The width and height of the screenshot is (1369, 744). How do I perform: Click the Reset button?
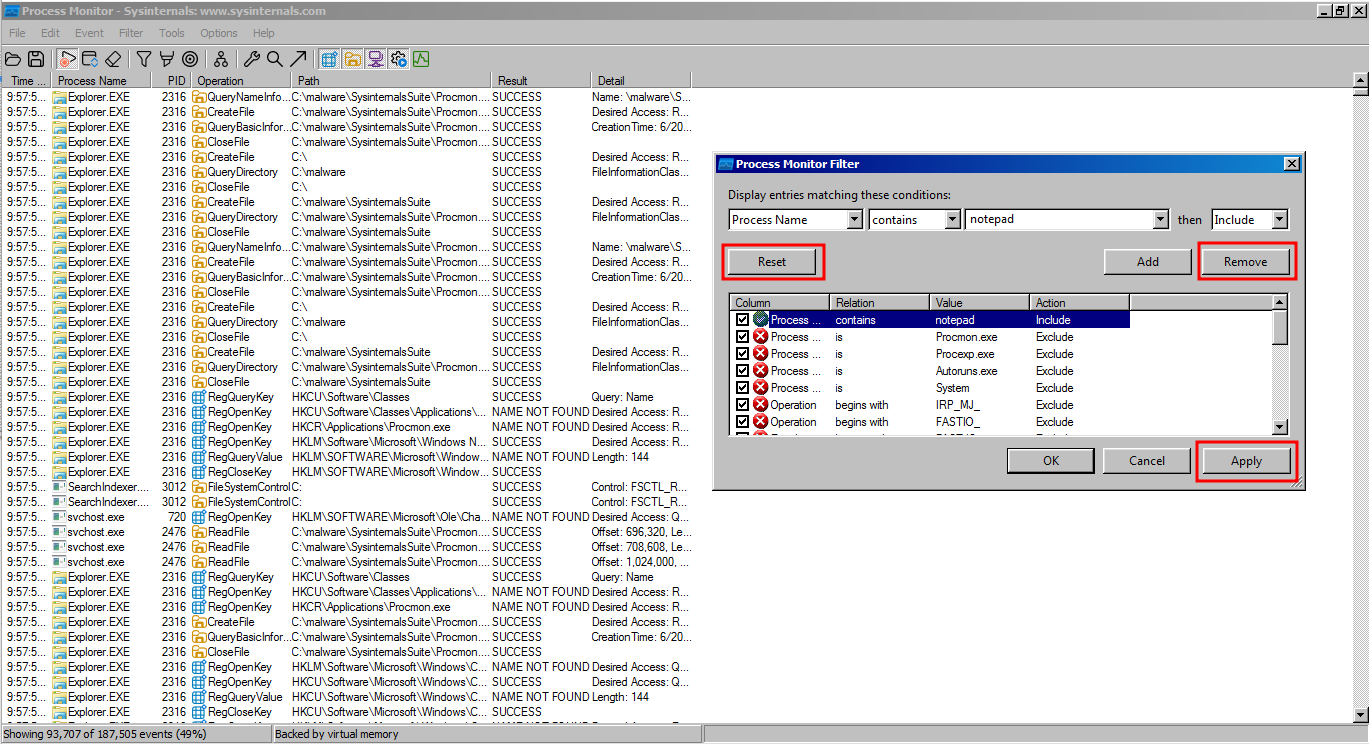click(x=772, y=262)
